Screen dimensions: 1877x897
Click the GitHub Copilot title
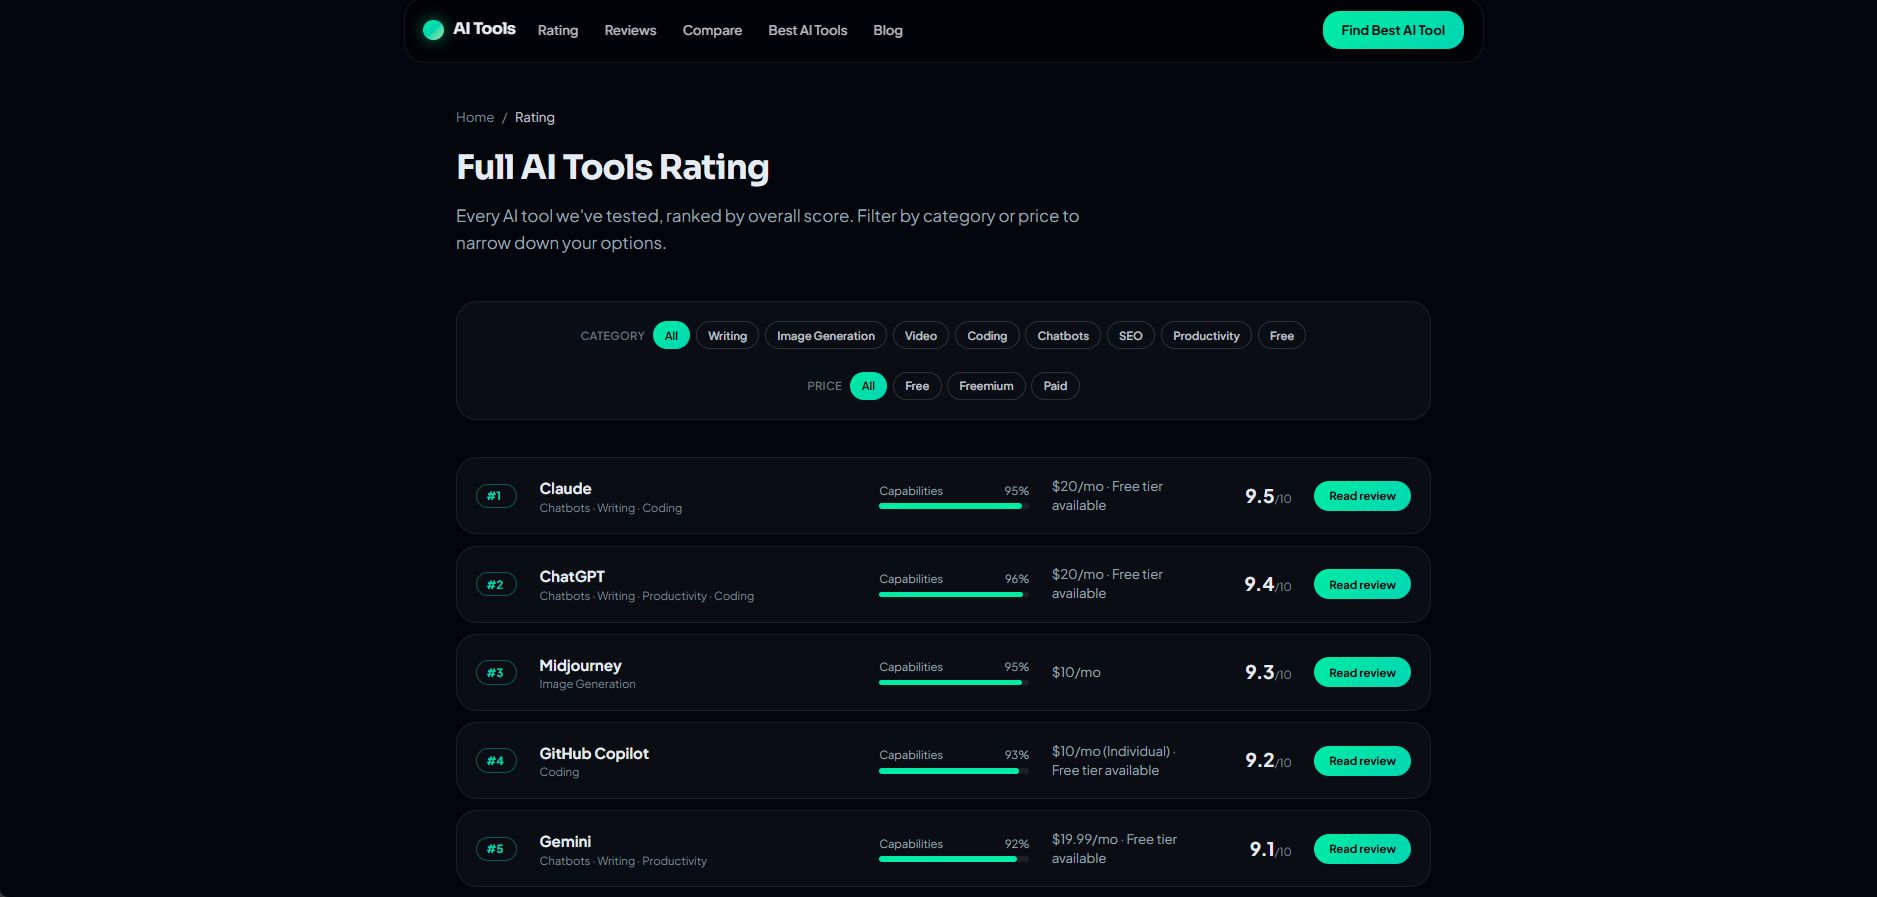pyautogui.click(x=594, y=754)
